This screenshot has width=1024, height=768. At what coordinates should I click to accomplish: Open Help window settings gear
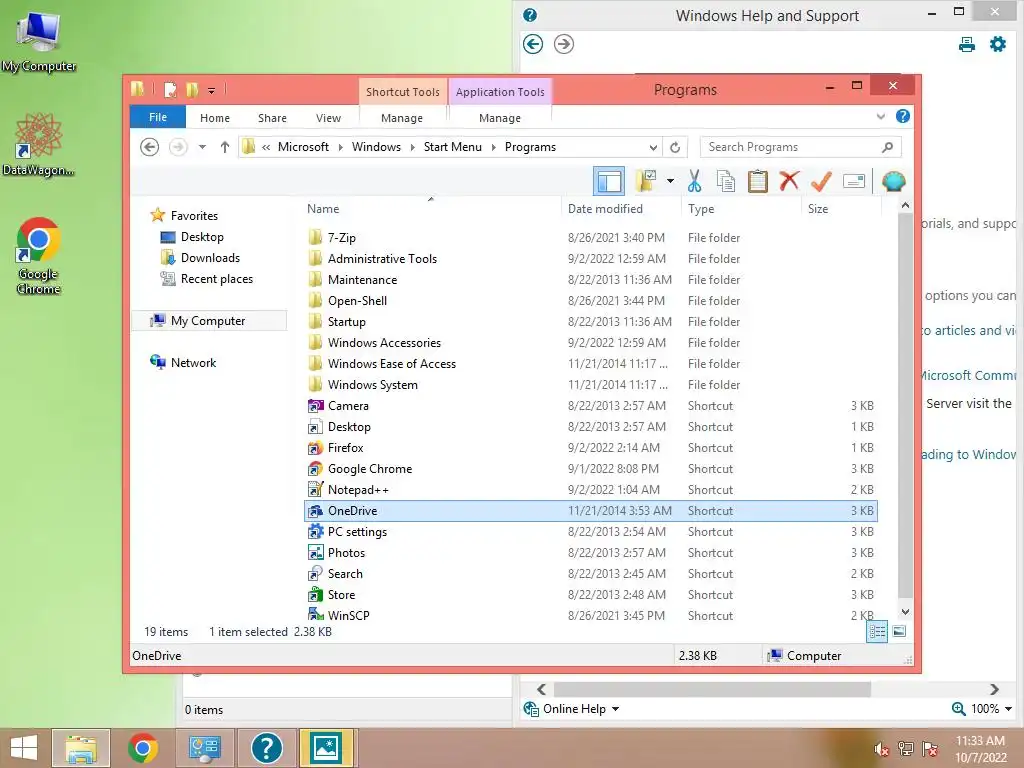coord(998,44)
